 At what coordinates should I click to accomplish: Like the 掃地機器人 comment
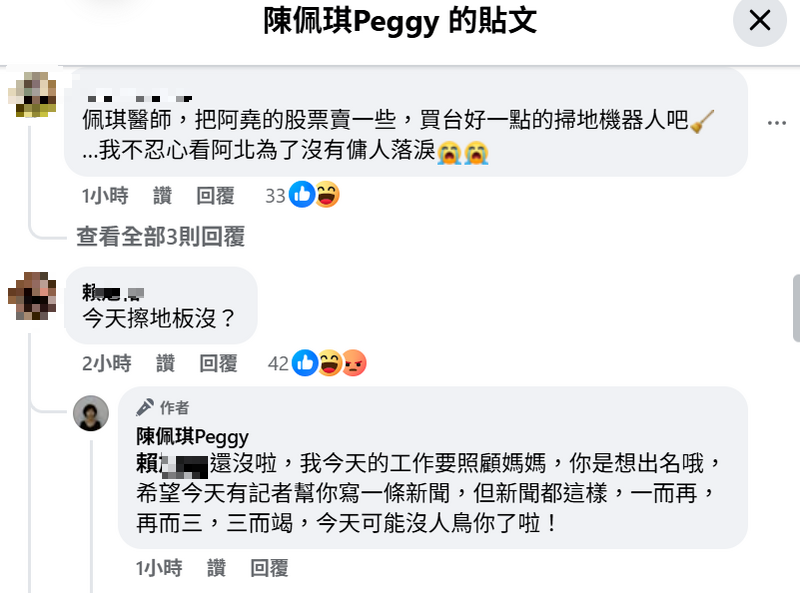coord(163,196)
